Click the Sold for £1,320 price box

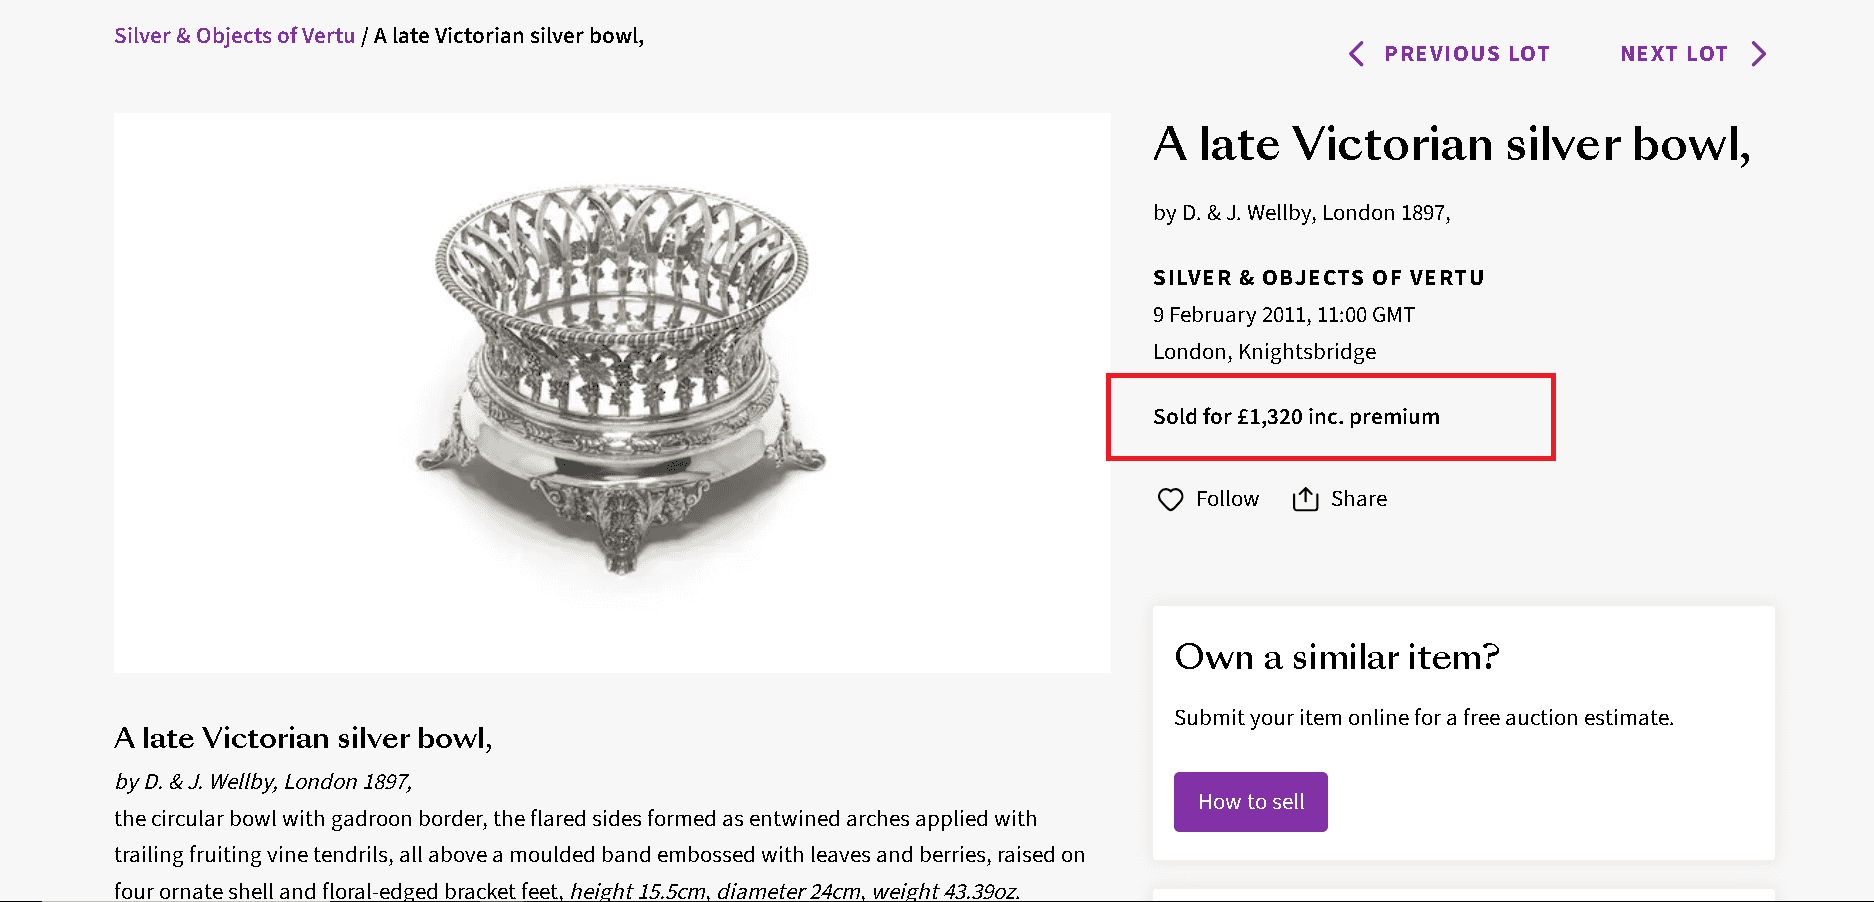click(x=1330, y=417)
